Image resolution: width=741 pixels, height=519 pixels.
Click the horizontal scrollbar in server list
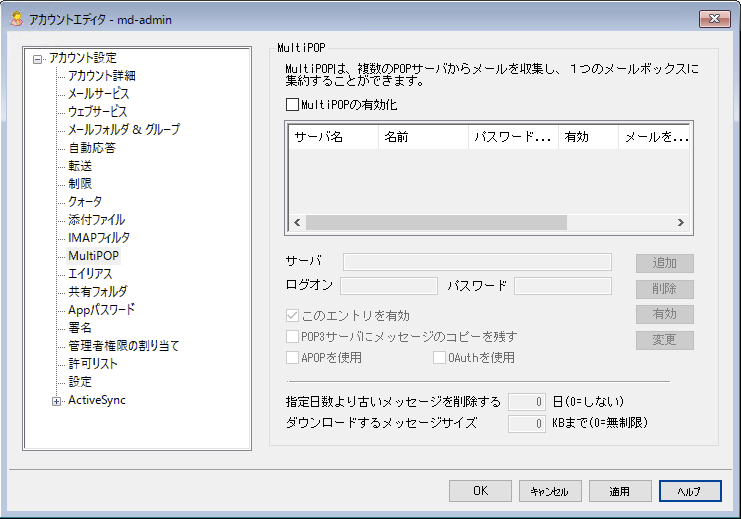tap(436, 223)
